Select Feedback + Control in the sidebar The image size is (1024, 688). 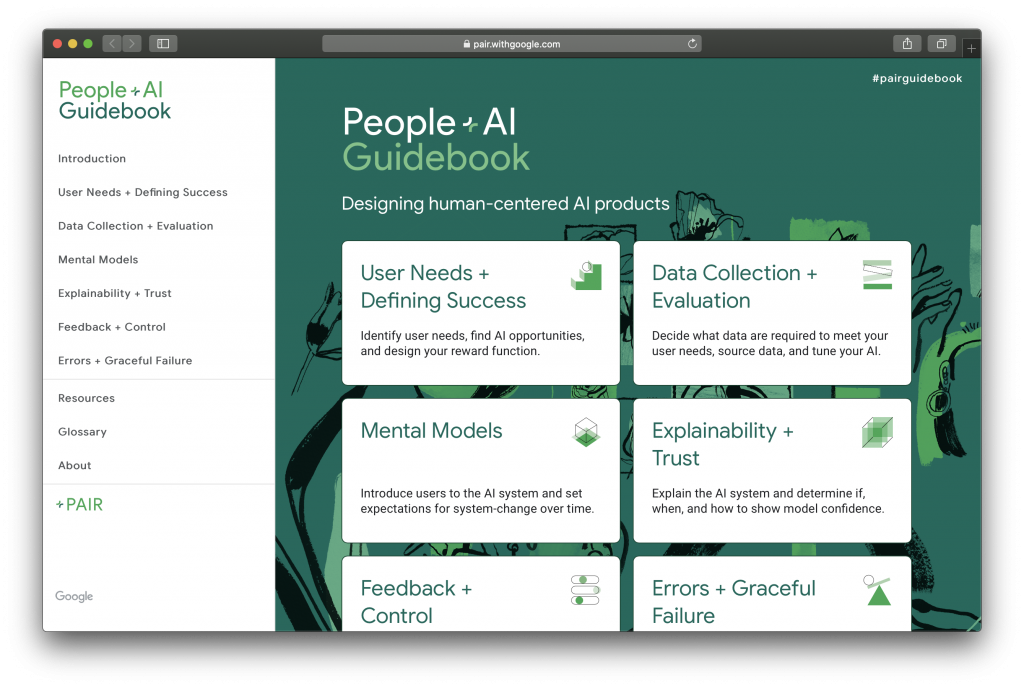(x=112, y=327)
